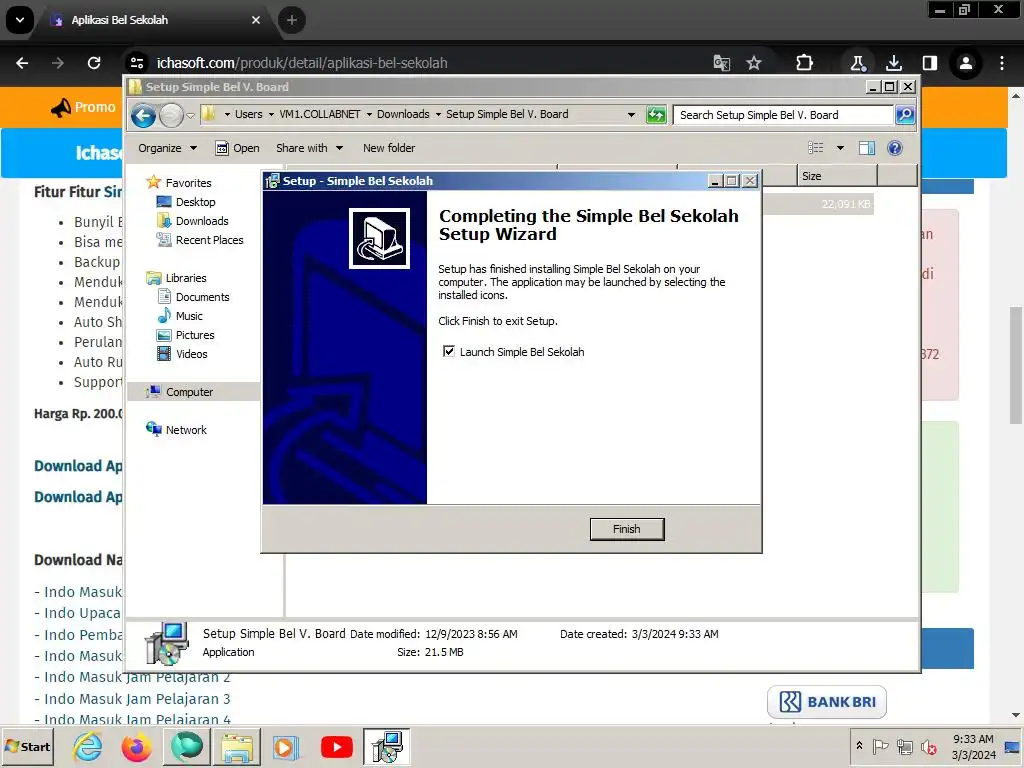Image resolution: width=1024 pixels, height=768 pixels.
Task: Open Chrome three-dot menu
Action: (x=1002, y=63)
